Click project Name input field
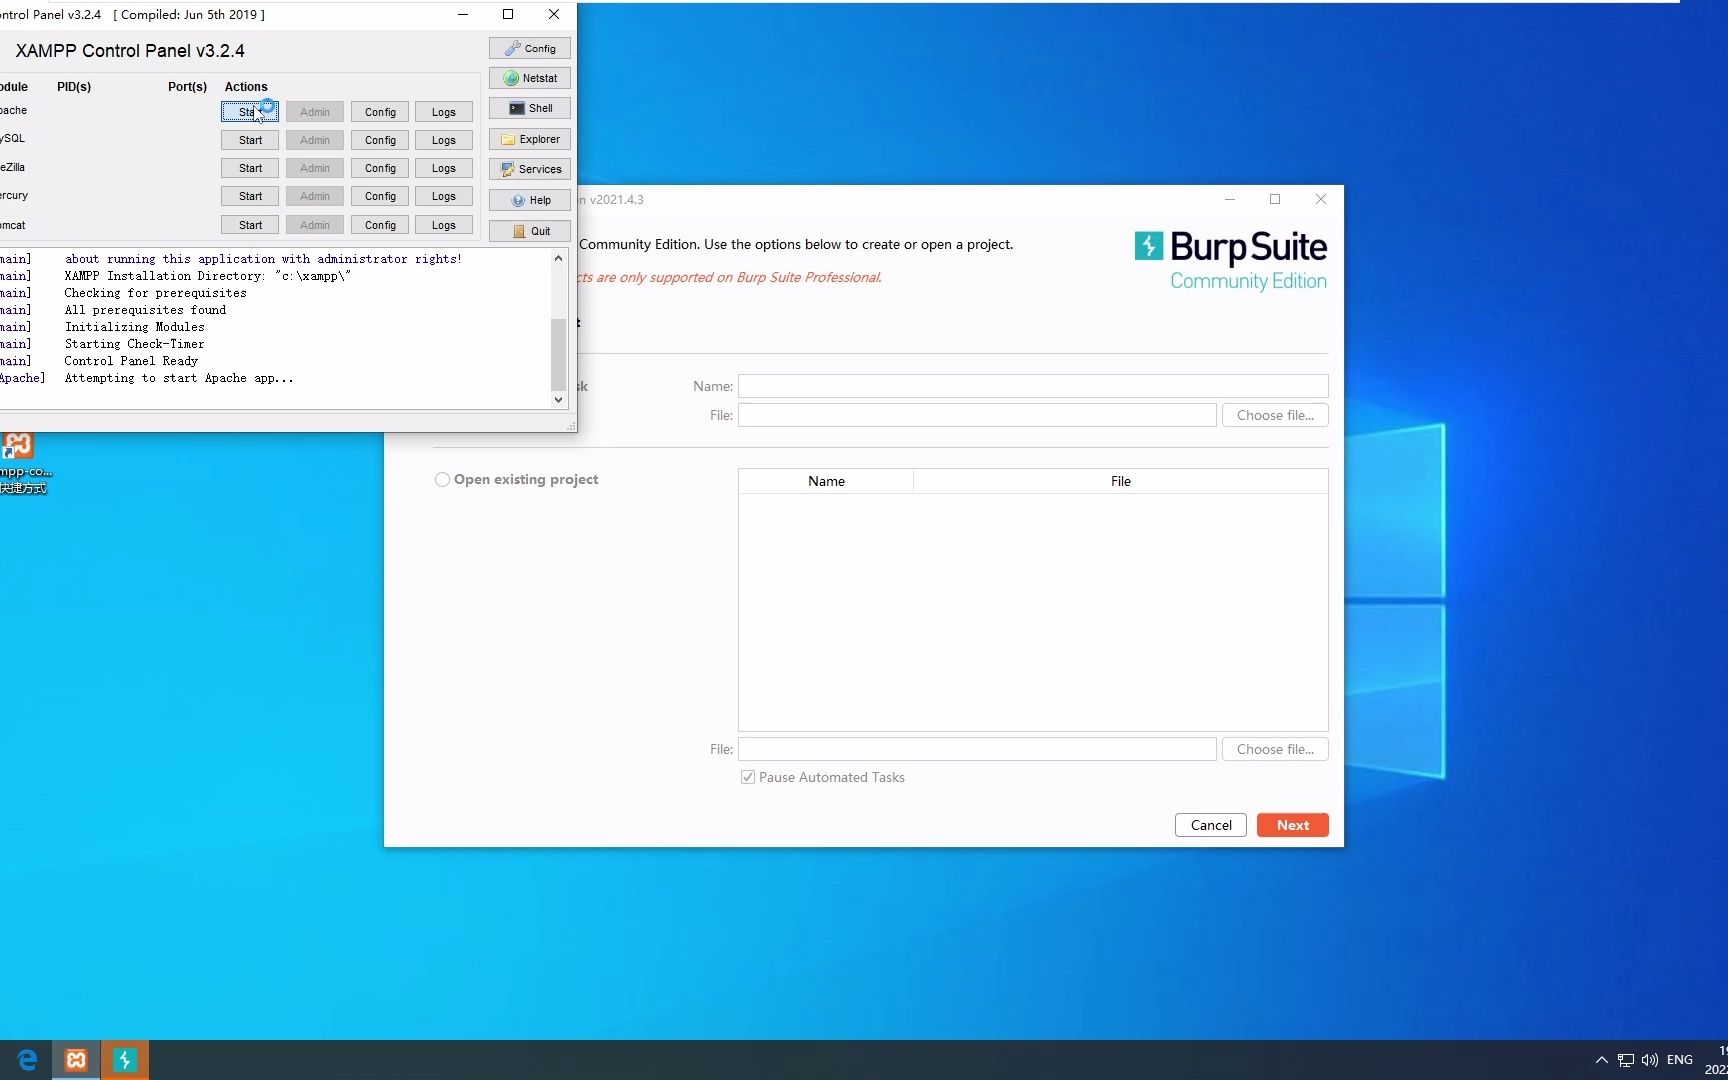 point(1033,386)
